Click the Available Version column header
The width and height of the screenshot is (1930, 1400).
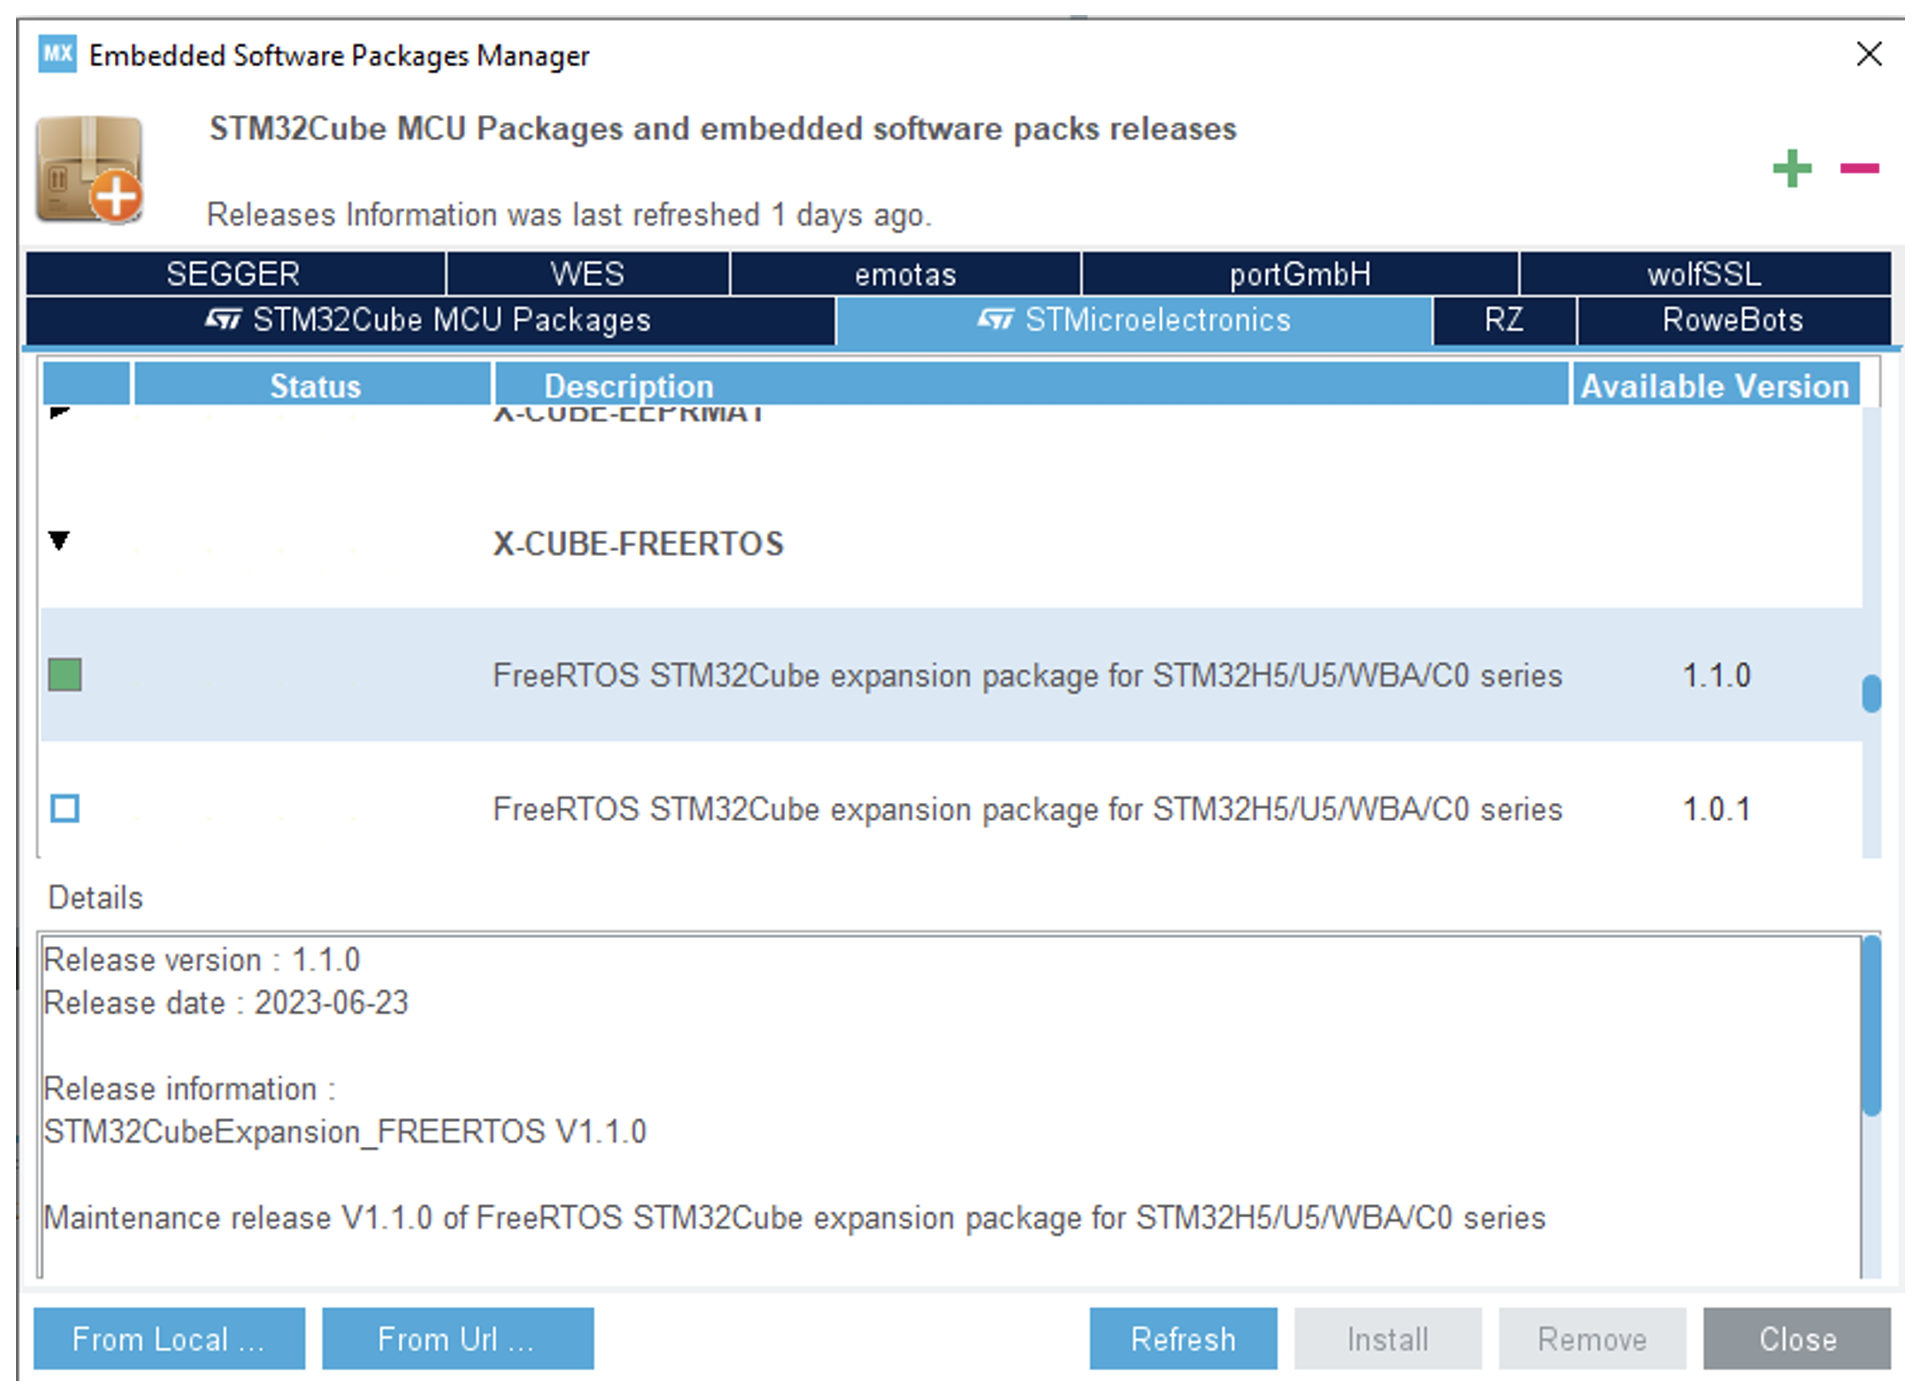click(1714, 386)
